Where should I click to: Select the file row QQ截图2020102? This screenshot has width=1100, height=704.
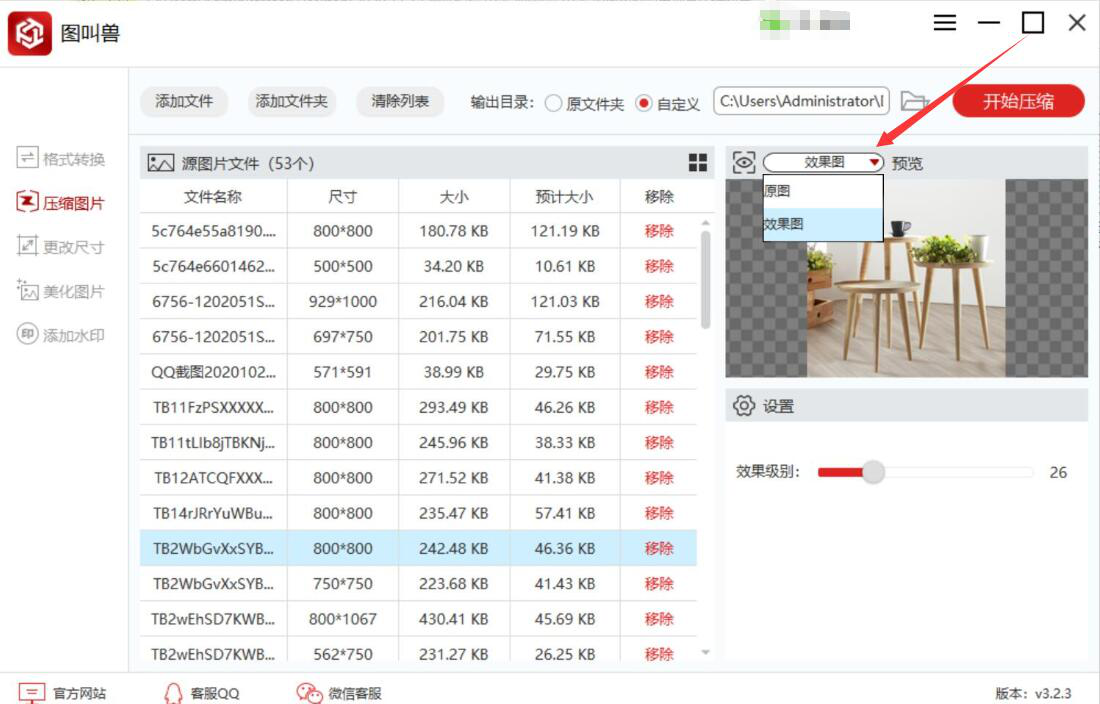point(418,372)
